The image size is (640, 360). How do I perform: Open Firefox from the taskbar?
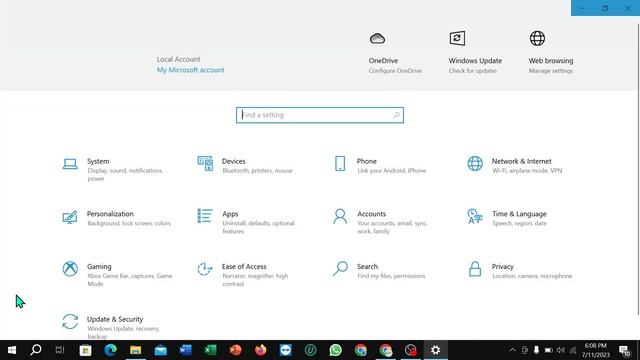[x=260, y=350]
